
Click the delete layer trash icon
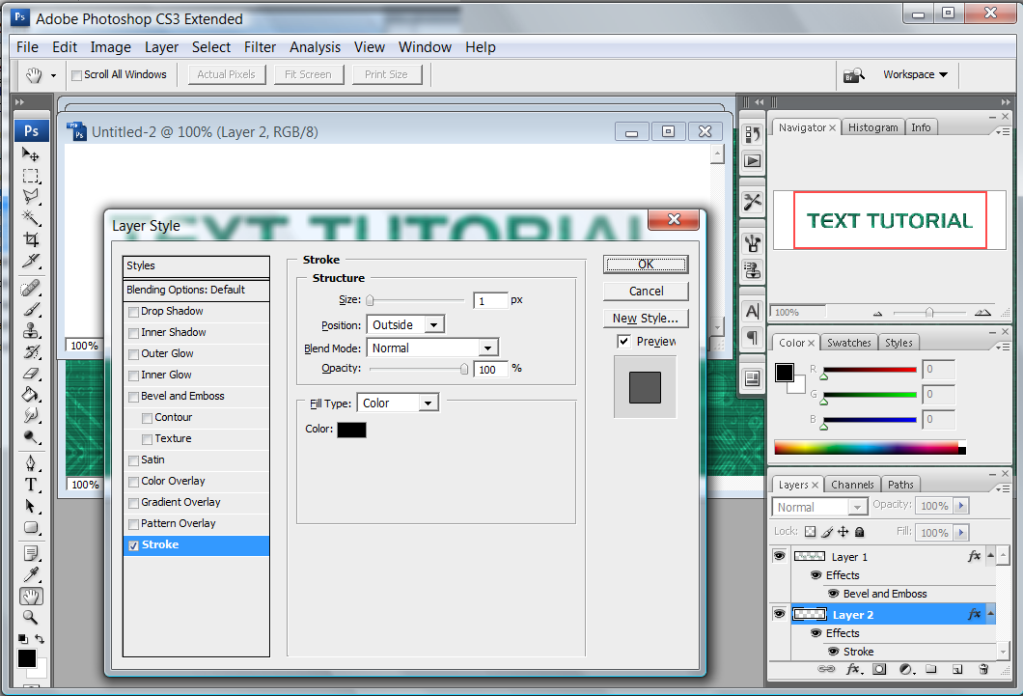(x=982, y=669)
